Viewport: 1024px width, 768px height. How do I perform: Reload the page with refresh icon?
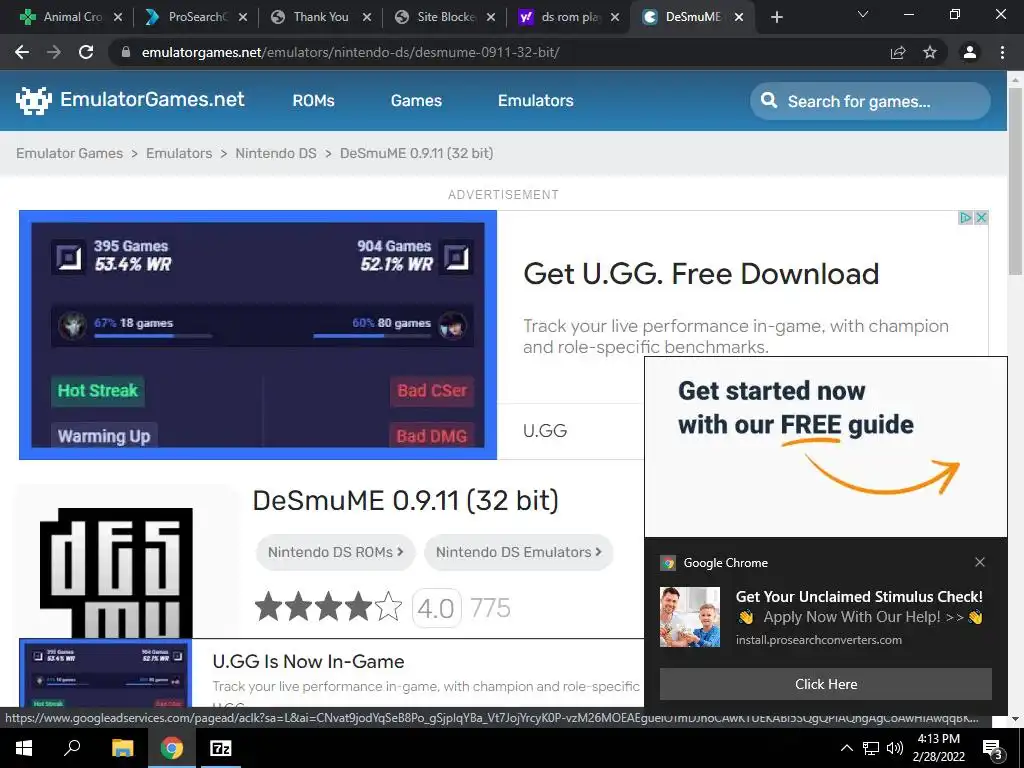(x=86, y=52)
